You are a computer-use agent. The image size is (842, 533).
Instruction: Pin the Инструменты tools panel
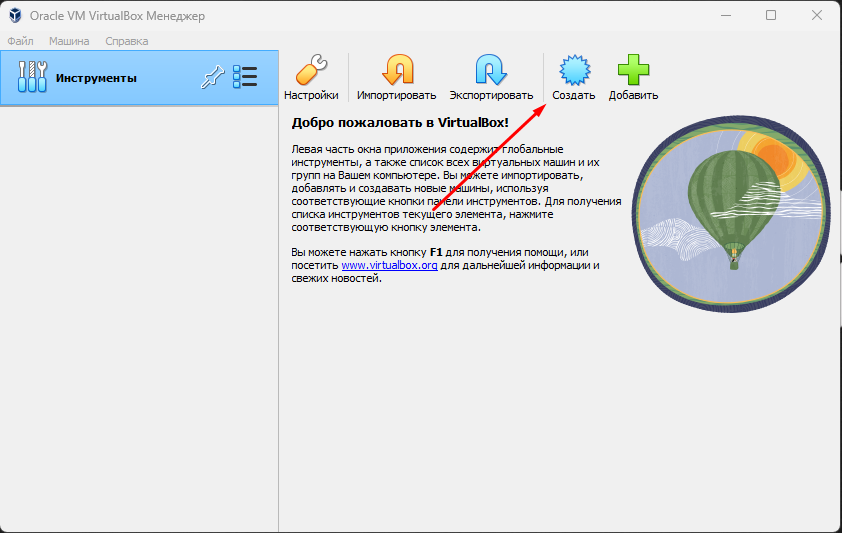coord(211,78)
